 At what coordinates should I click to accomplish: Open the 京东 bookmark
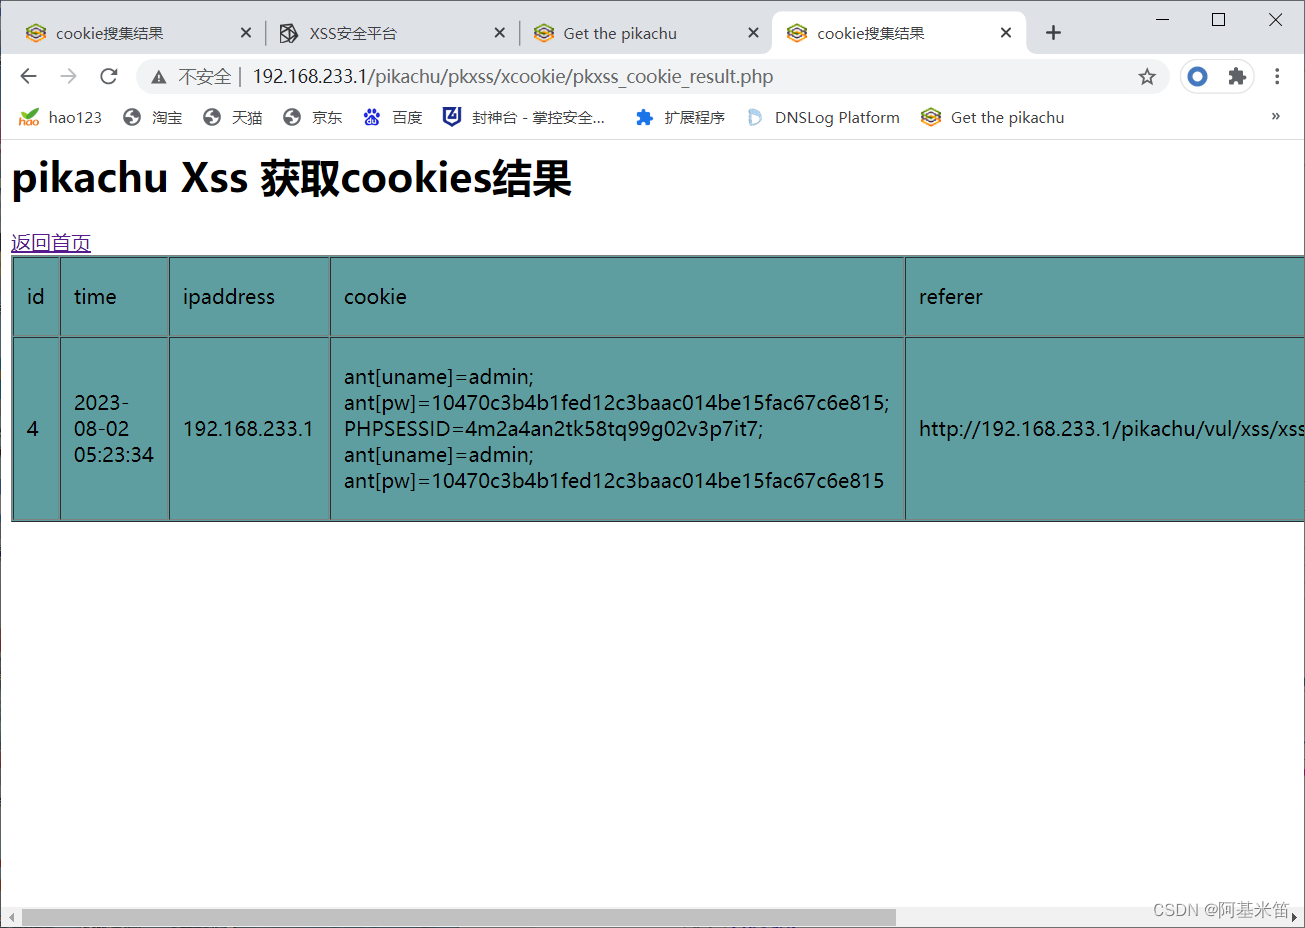[313, 117]
